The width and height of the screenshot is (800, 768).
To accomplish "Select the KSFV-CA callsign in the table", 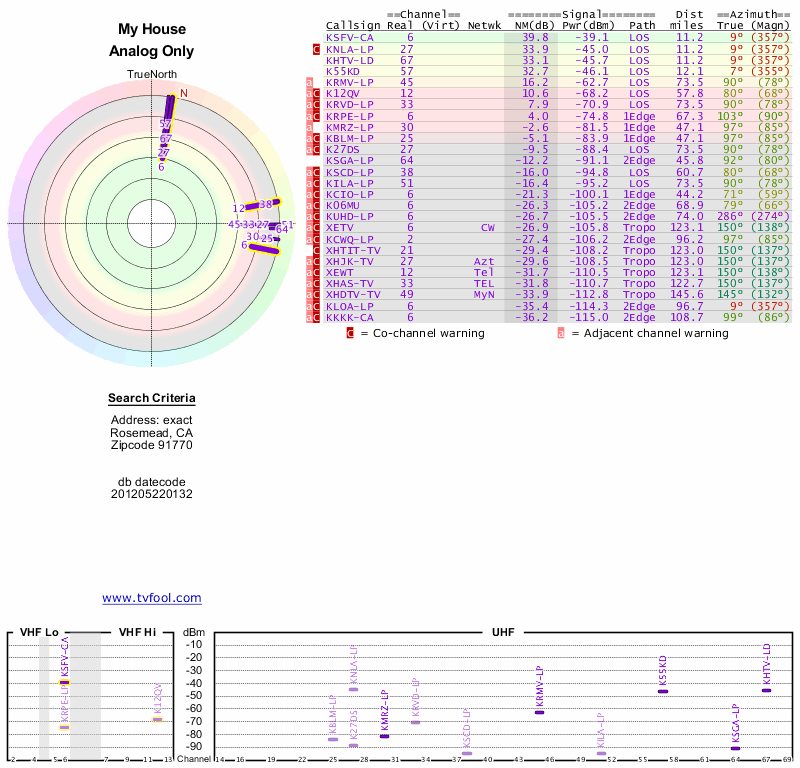I will coord(350,37).
